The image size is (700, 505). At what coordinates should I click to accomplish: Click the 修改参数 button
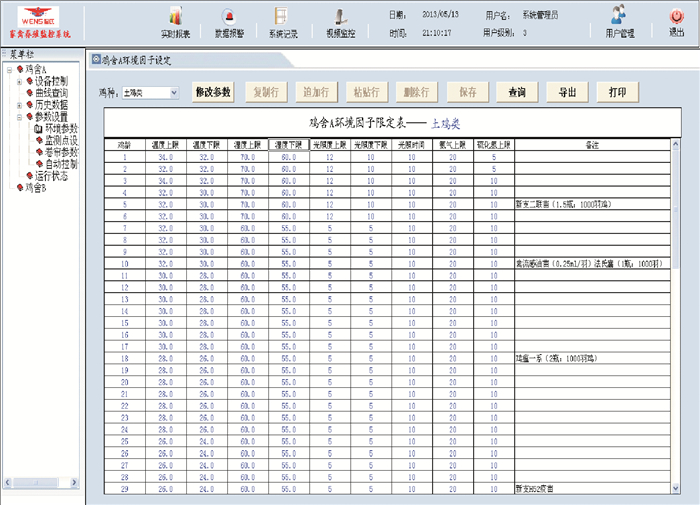pos(213,92)
